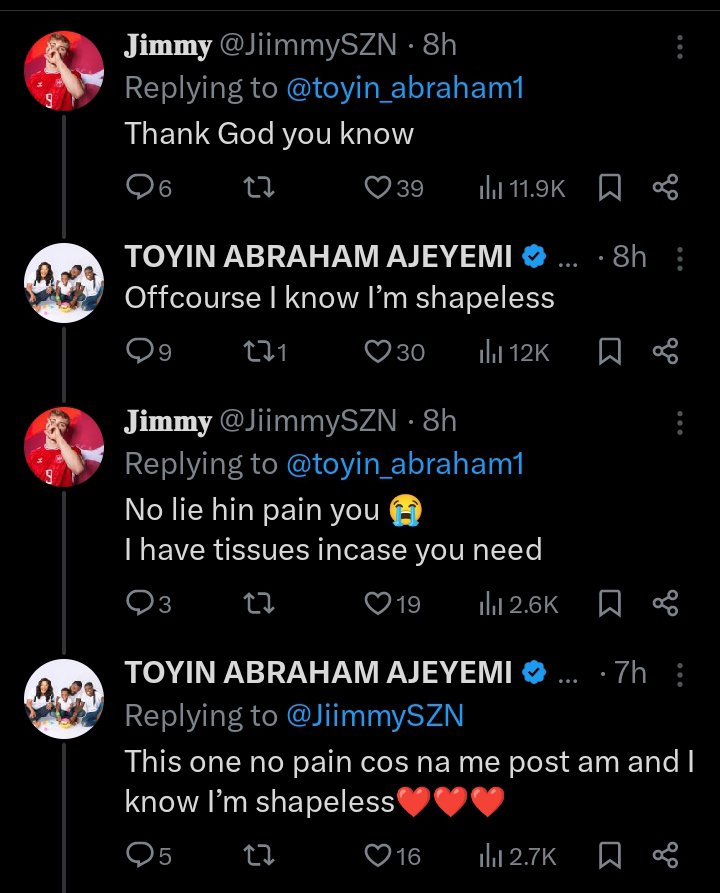Open more options on Jimmy's tissues tweet

[680, 422]
